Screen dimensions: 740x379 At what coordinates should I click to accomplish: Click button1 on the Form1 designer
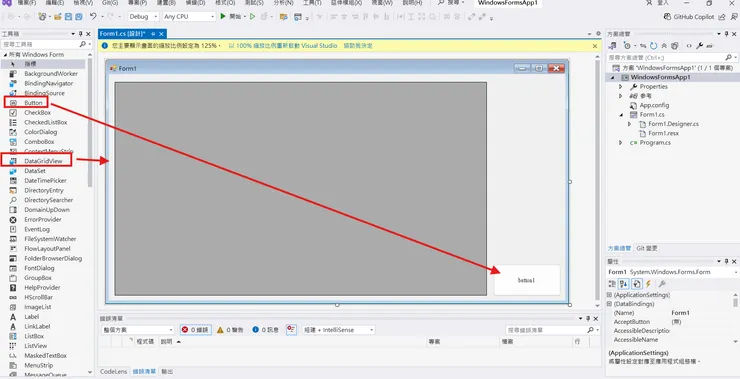pyautogui.click(x=527, y=280)
